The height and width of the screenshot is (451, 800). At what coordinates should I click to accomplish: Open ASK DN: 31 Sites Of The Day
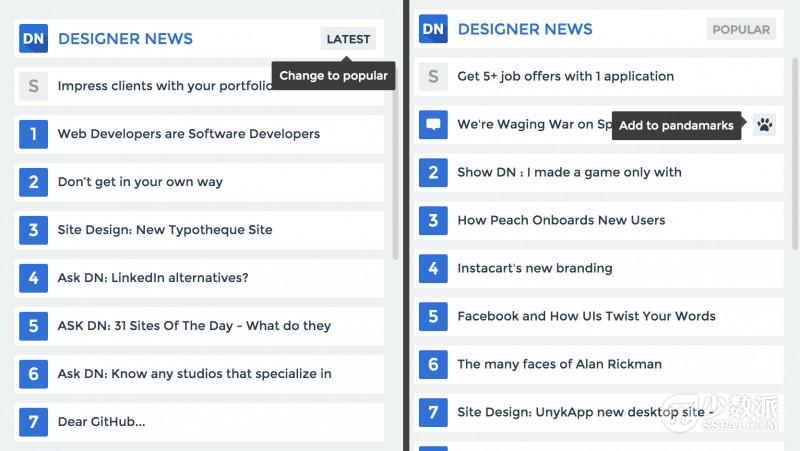[x=194, y=325]
